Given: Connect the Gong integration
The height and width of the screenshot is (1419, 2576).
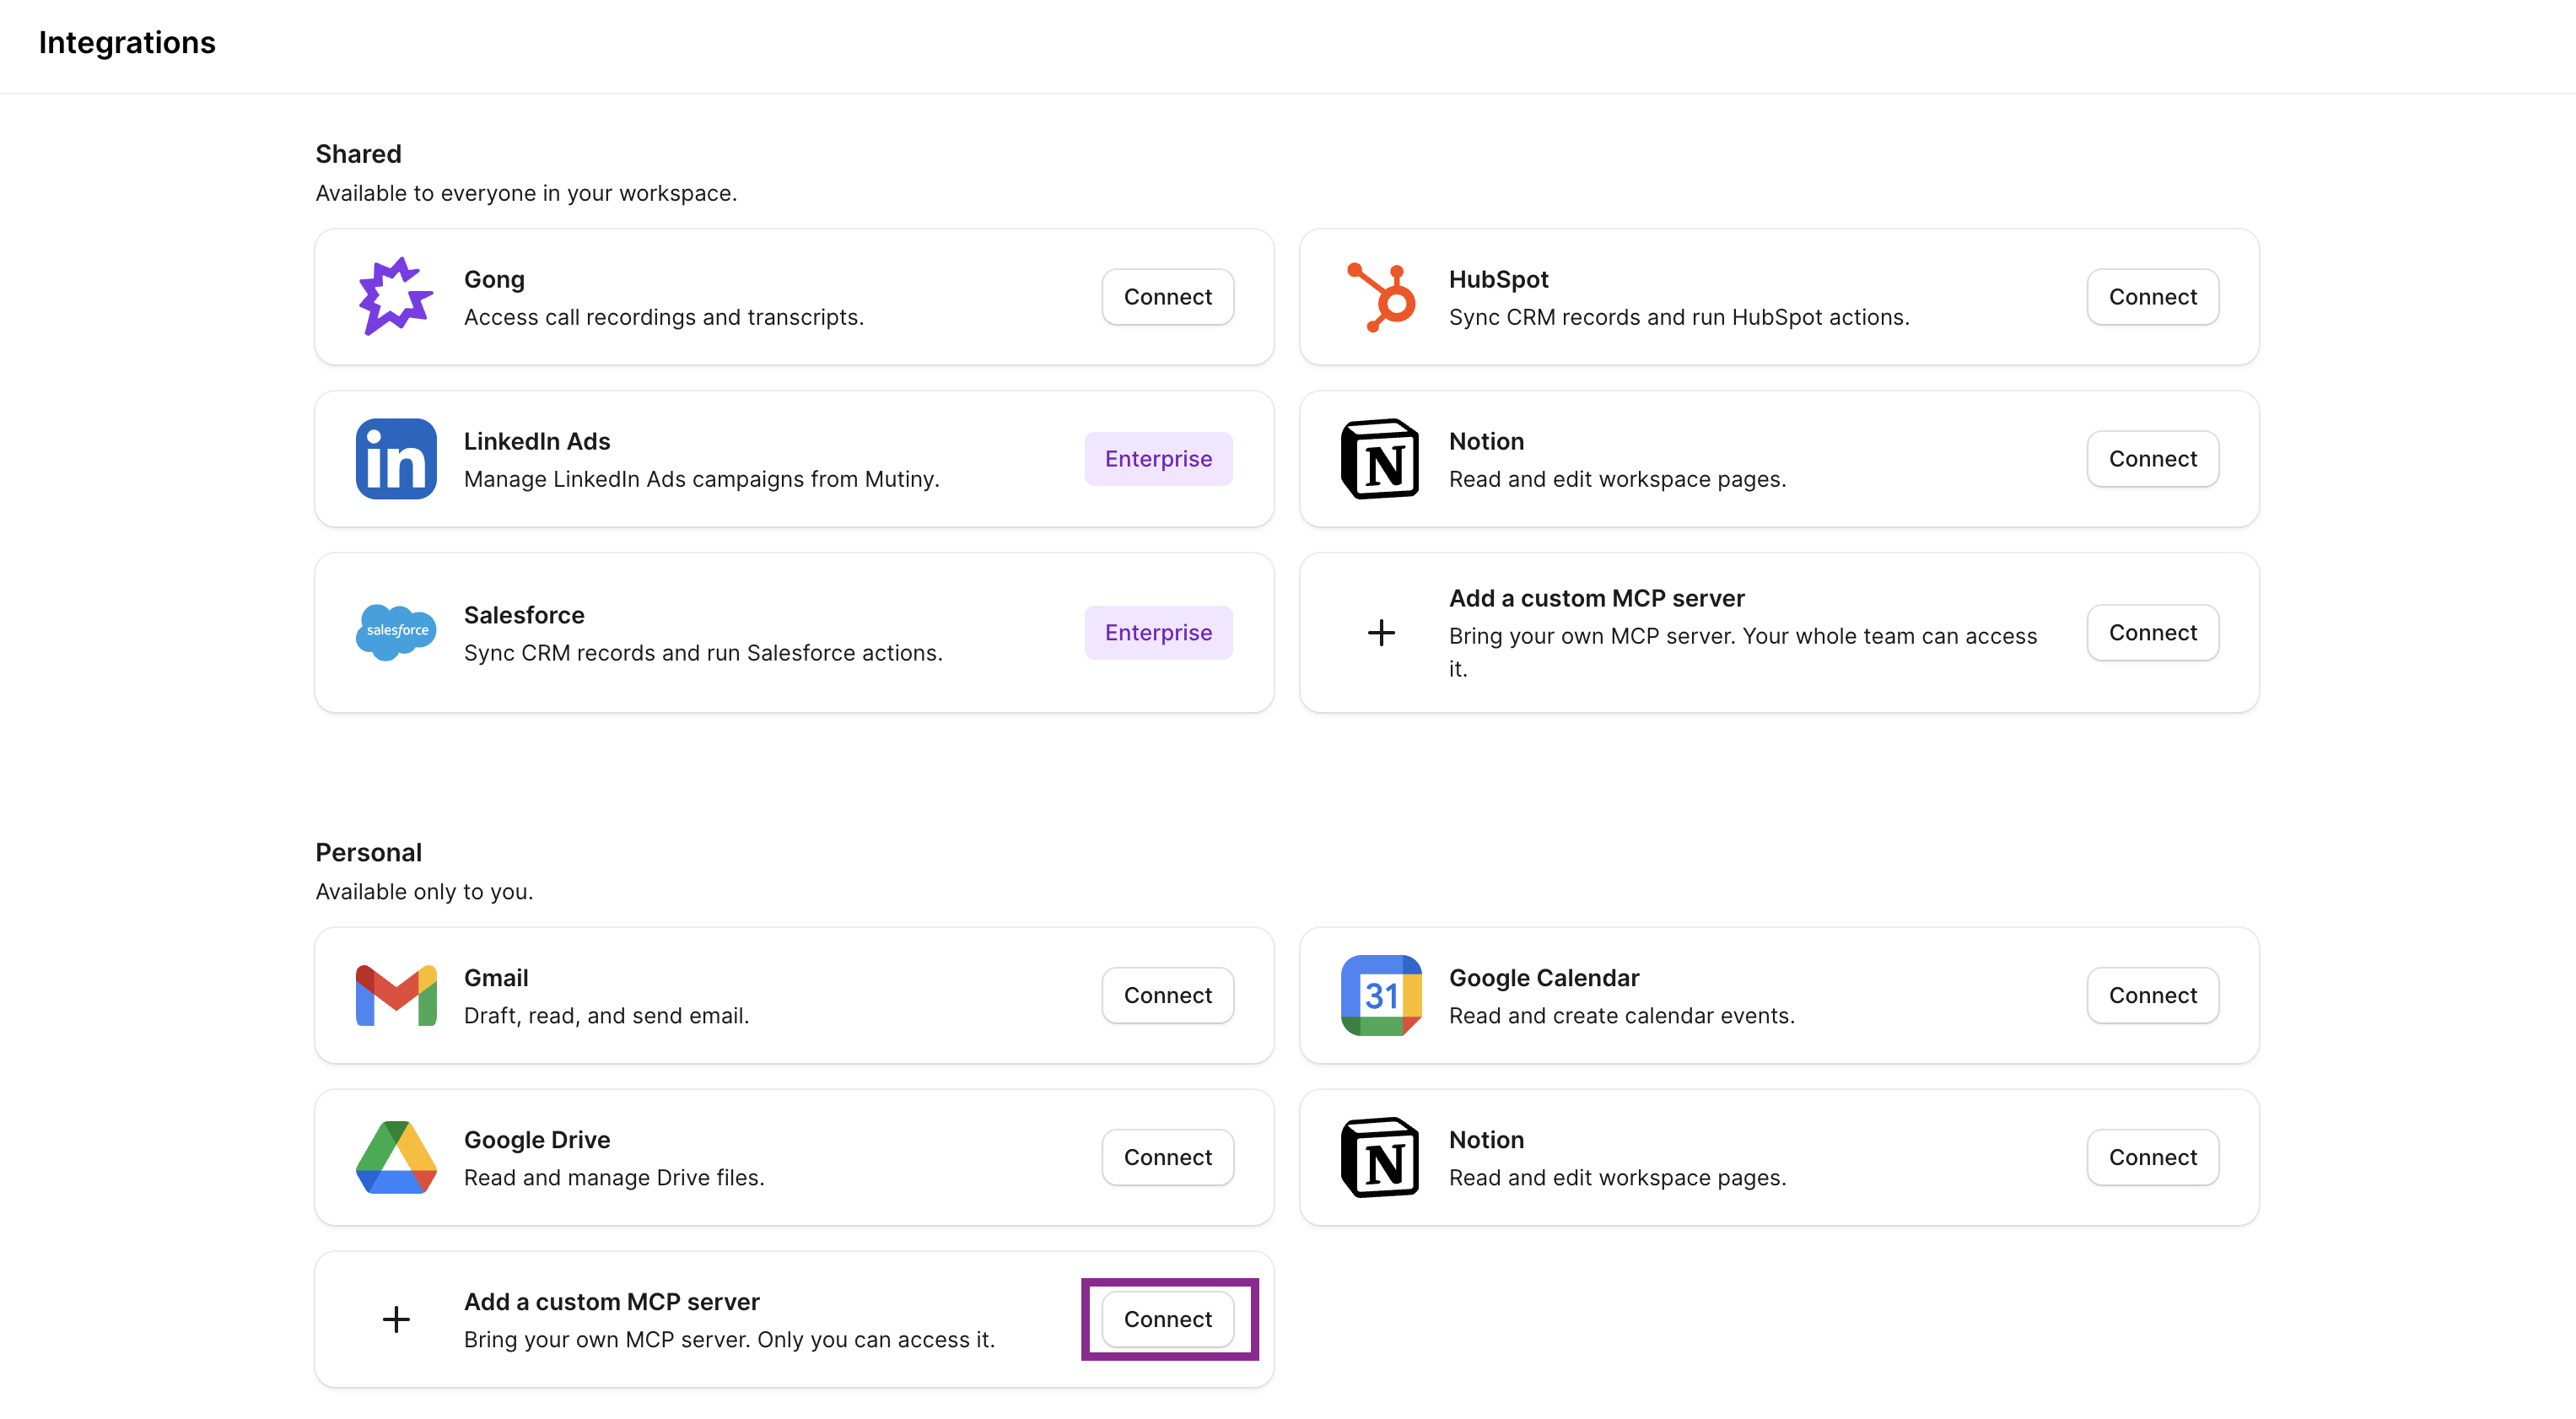Looking at the screenshot, I should [1167, 297].
